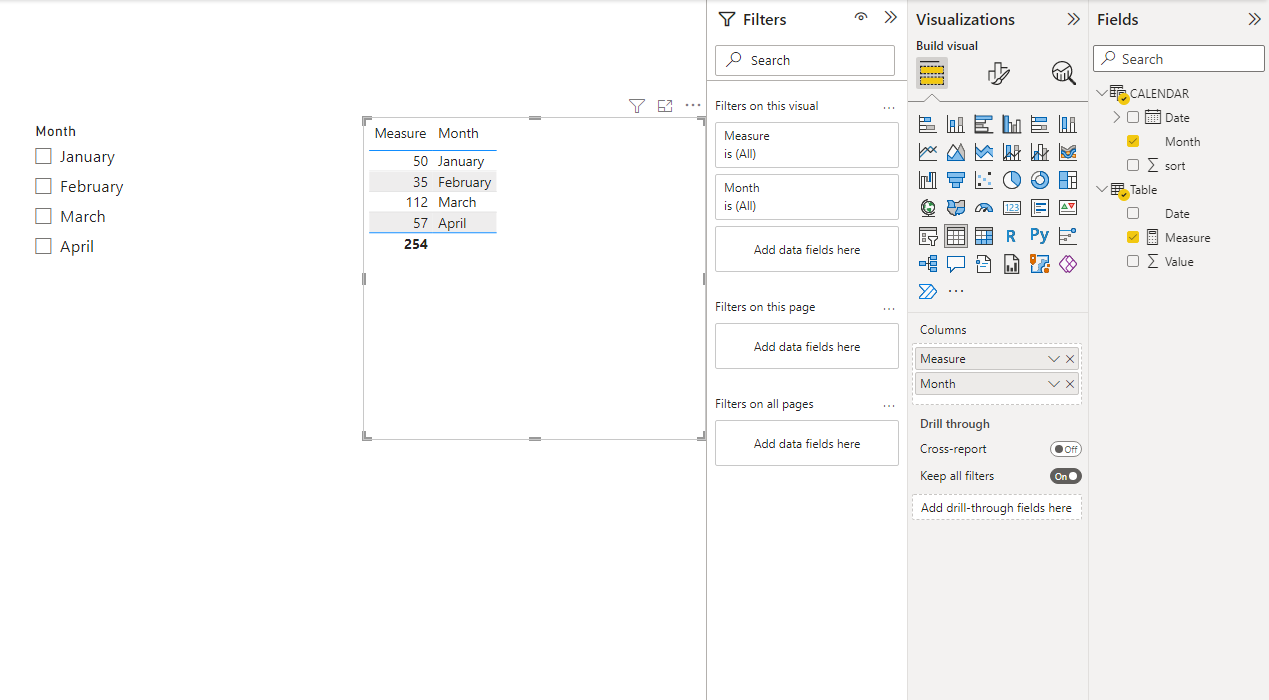The height and width of the screenshot is (700, 1269).
Task: Remove Month from Columns well
Action: point(1070,384)
